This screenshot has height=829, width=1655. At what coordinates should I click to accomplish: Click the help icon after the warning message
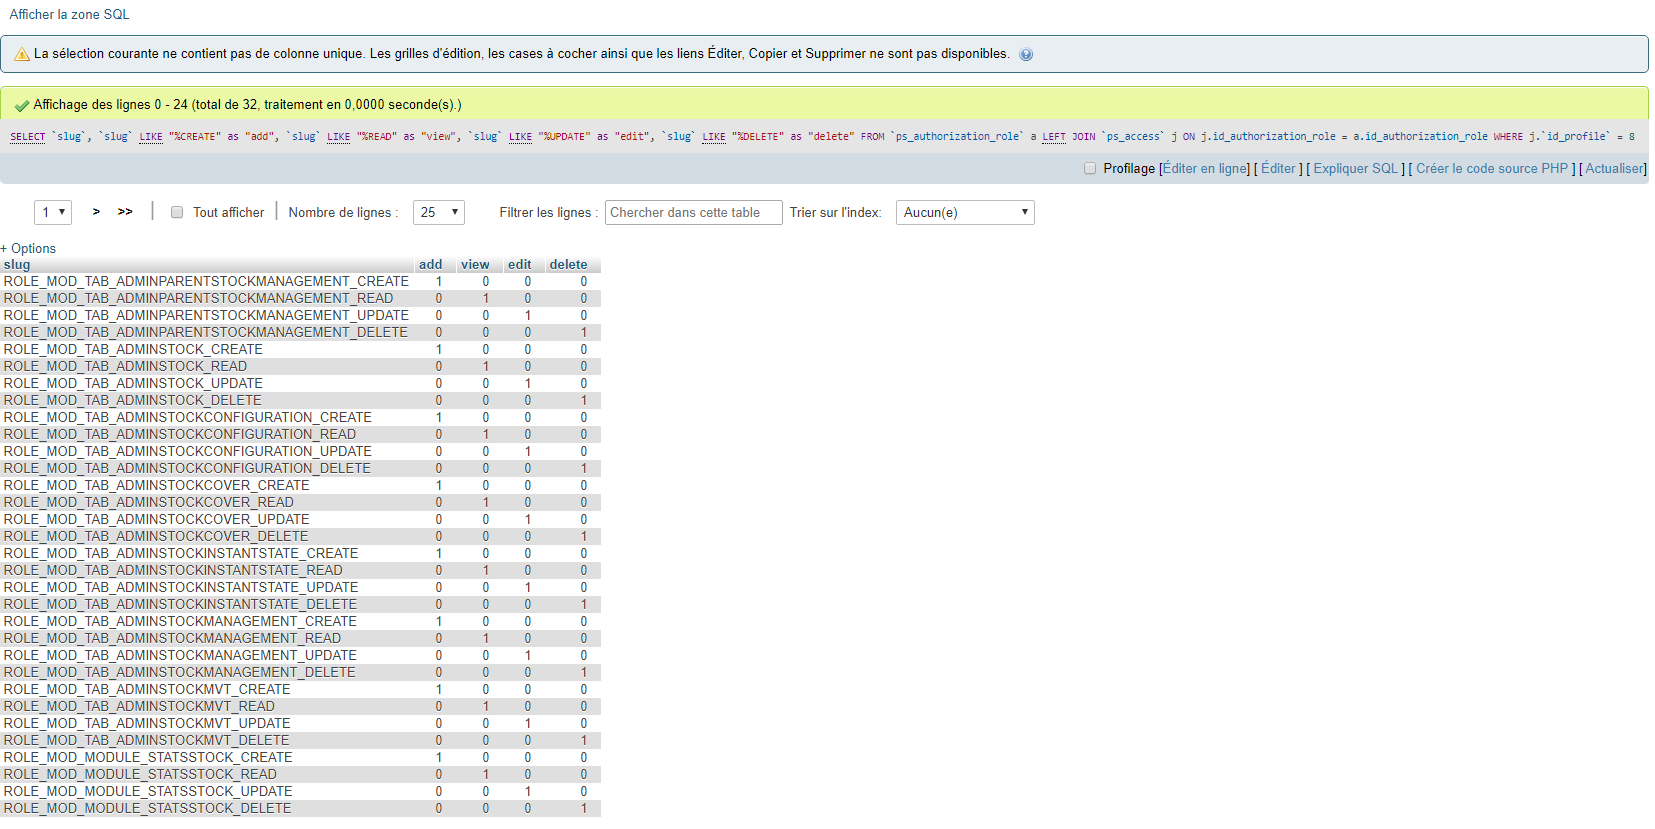(1026, 55)
